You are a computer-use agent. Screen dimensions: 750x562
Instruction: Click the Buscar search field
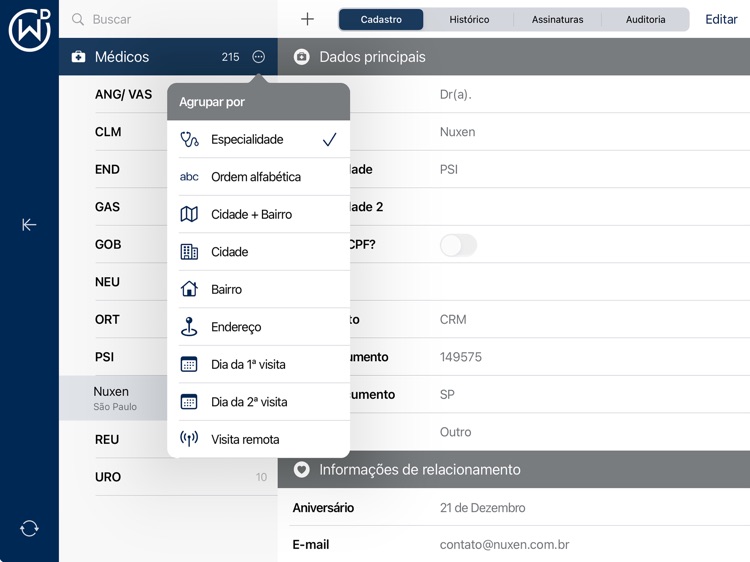(x=167, y=19)
